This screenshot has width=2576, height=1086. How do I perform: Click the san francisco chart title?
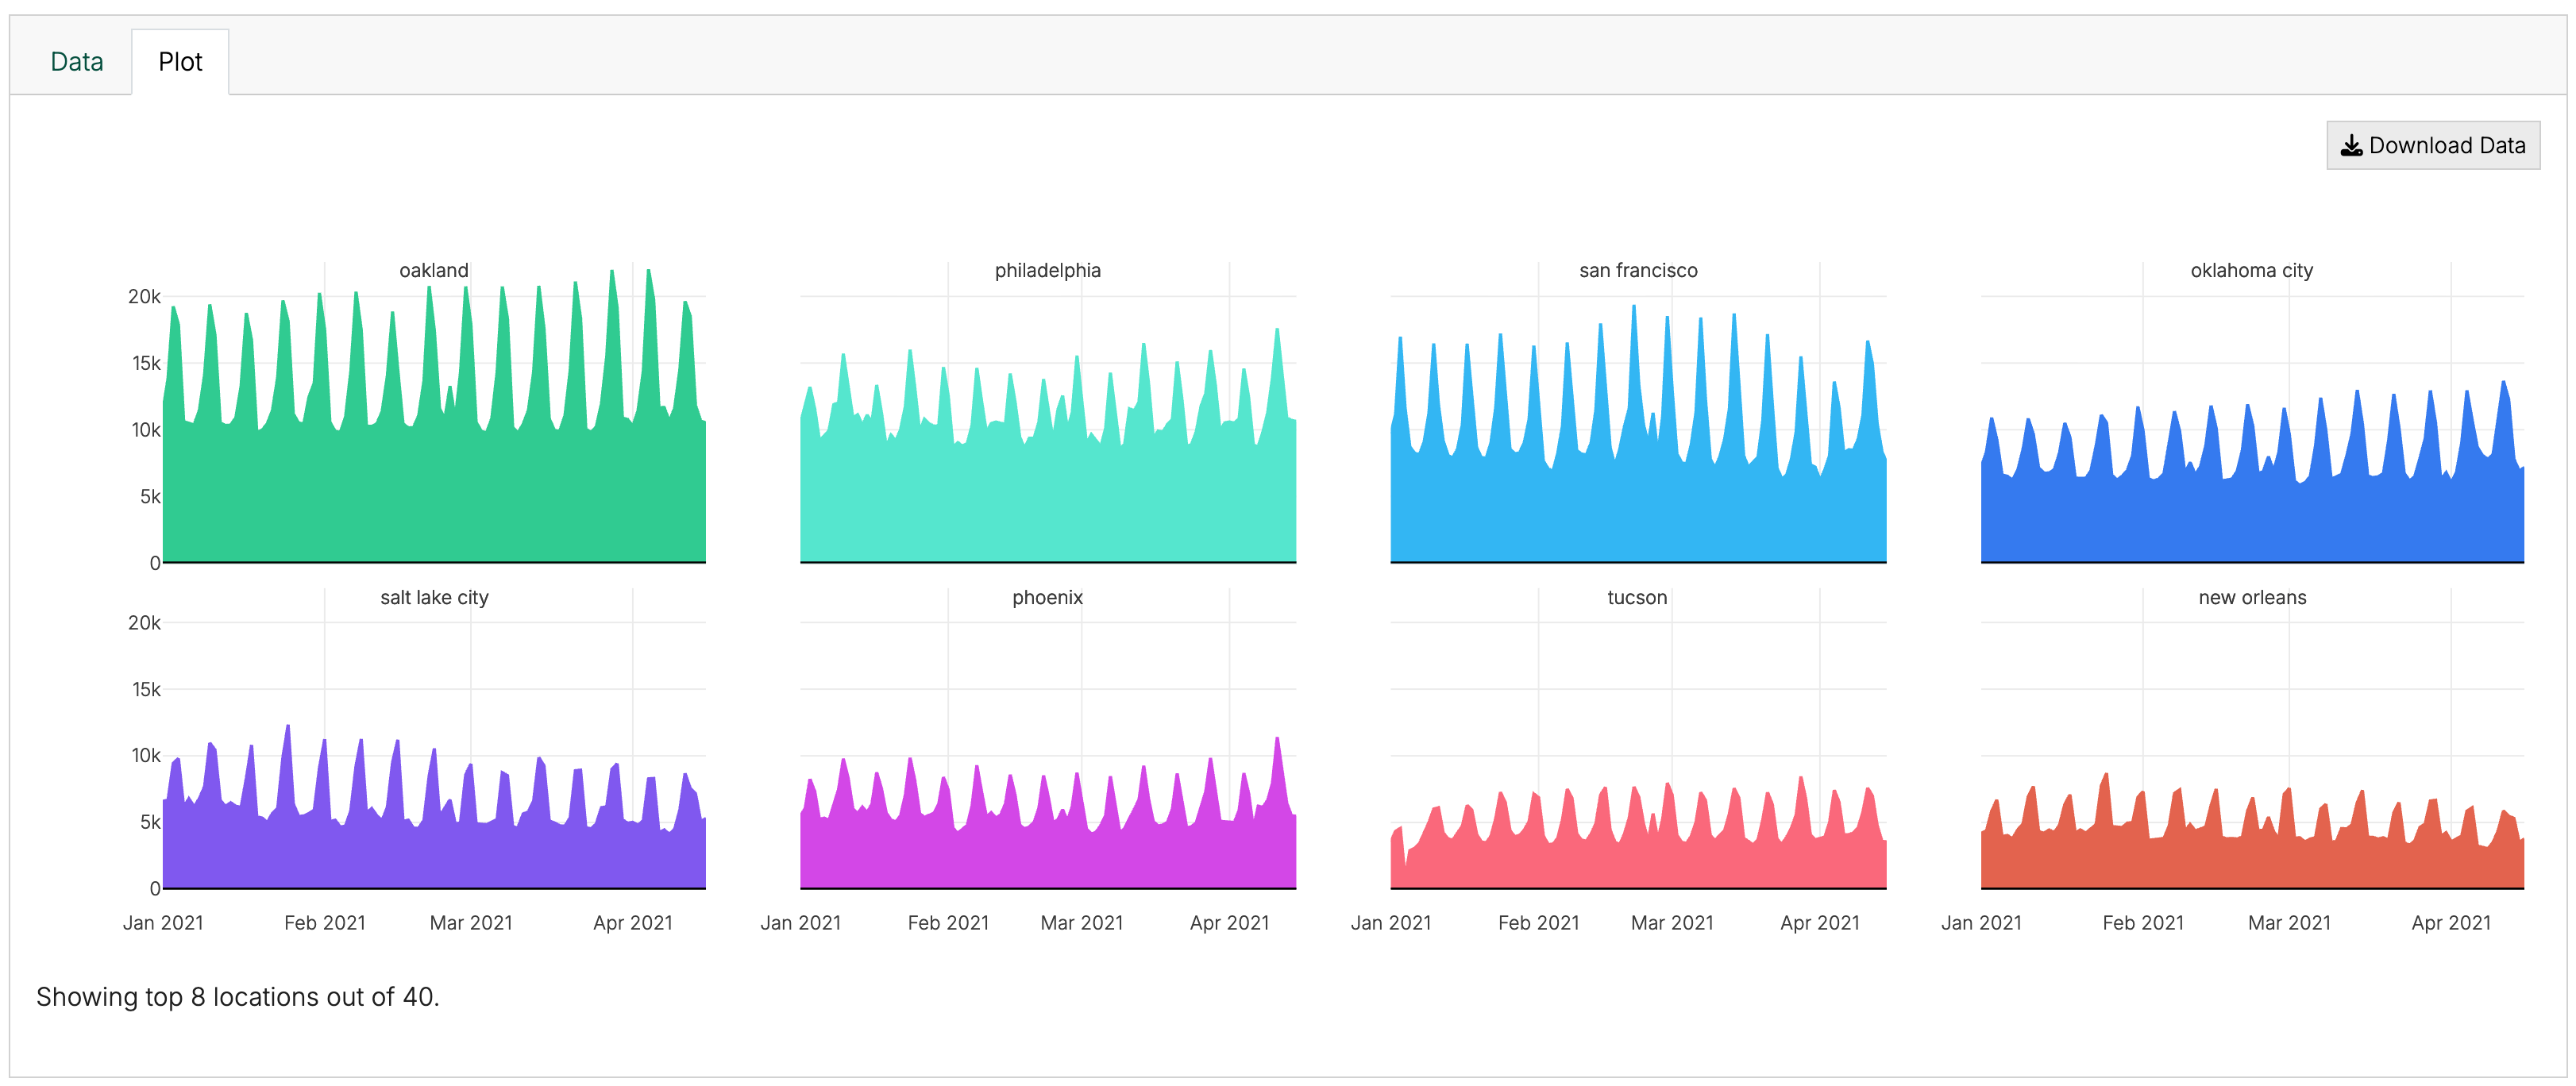(x=1638, y=270)
